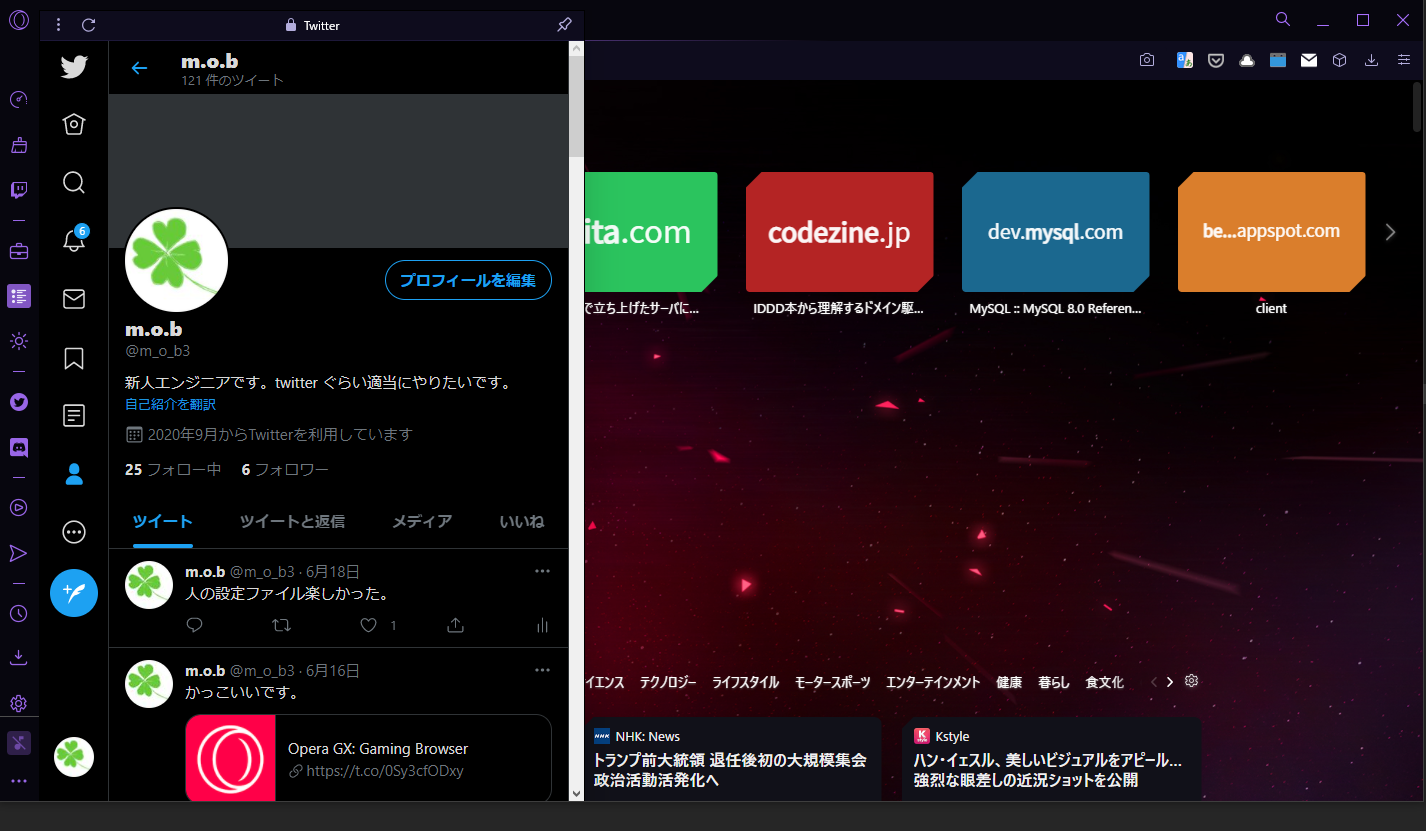The height and width of the screenshot is (831, 1426).
Task: Open codezine.jp speed dial tile
Action: click(x=839, y=232)
